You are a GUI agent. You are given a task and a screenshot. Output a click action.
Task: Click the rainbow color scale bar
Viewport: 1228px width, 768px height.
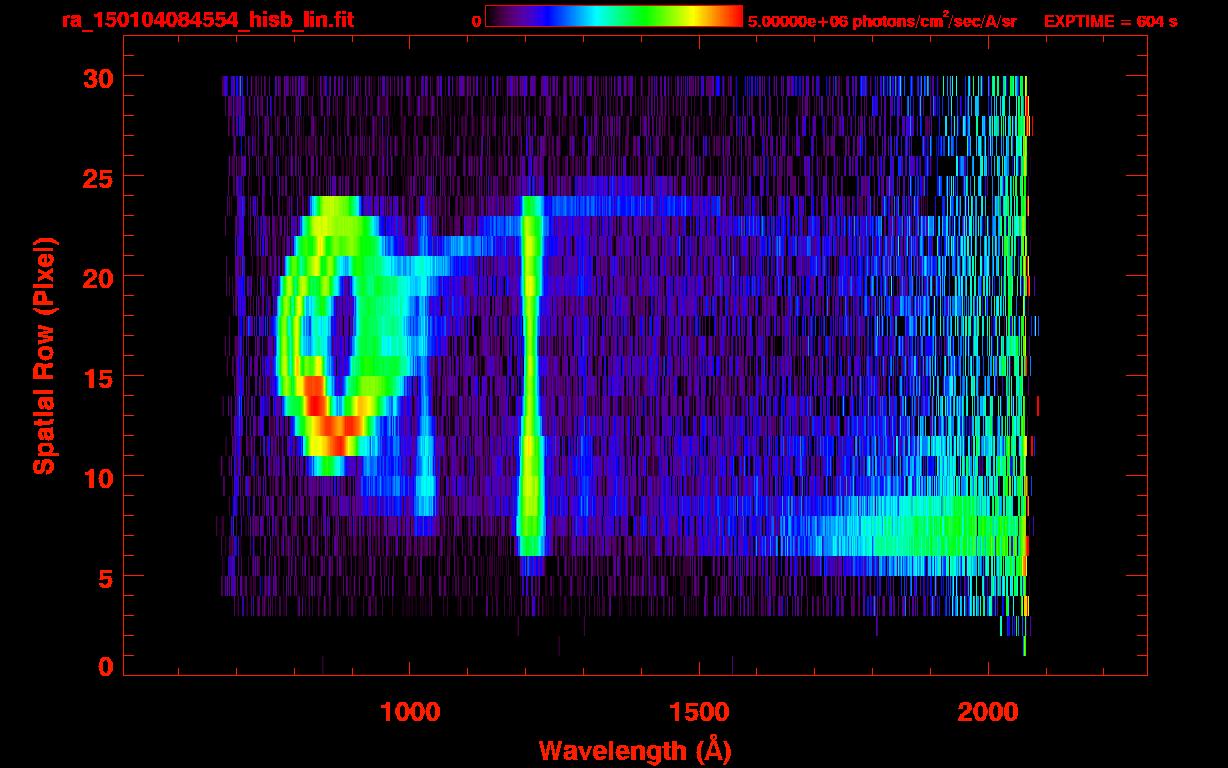(x=614, y=16)
